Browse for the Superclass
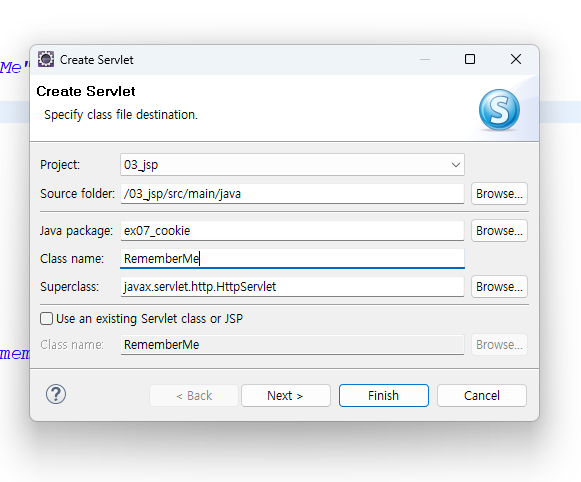Viewport: 581px width, 482px height. click(499, 287)
